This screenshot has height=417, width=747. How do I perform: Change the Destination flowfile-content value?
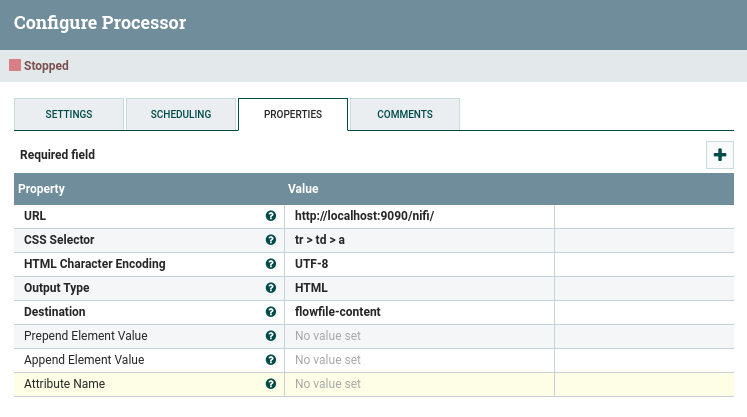click(x=419, y=312)
